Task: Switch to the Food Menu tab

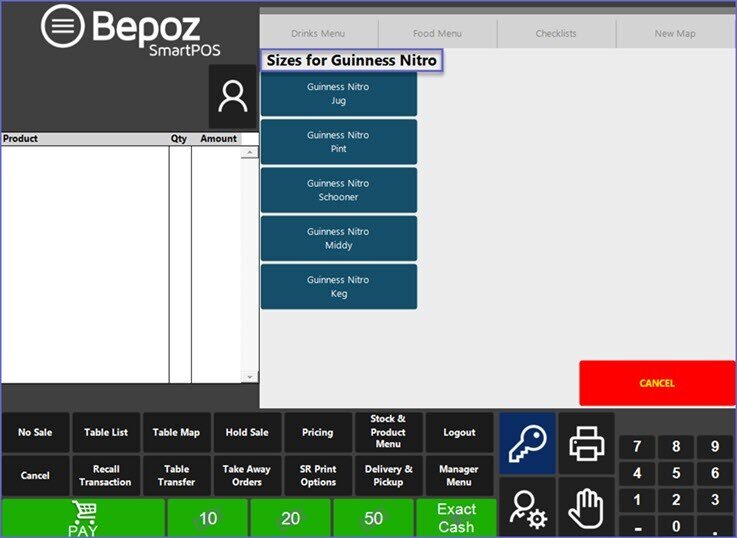Action: point(437,33)
